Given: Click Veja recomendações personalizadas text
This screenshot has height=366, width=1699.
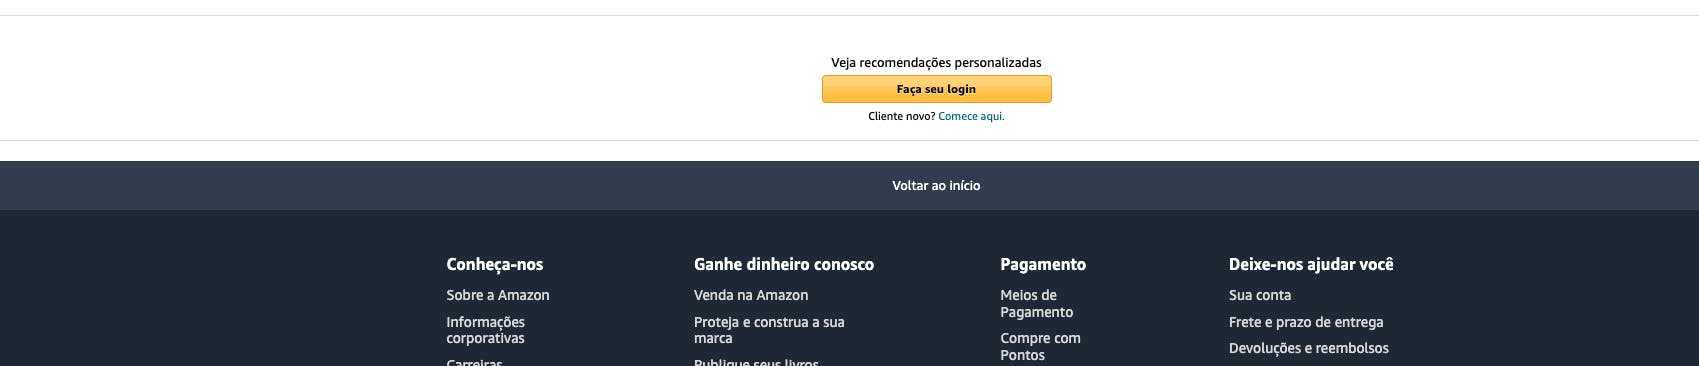Looking at the screenshot, I should click(x=936, y=62).
